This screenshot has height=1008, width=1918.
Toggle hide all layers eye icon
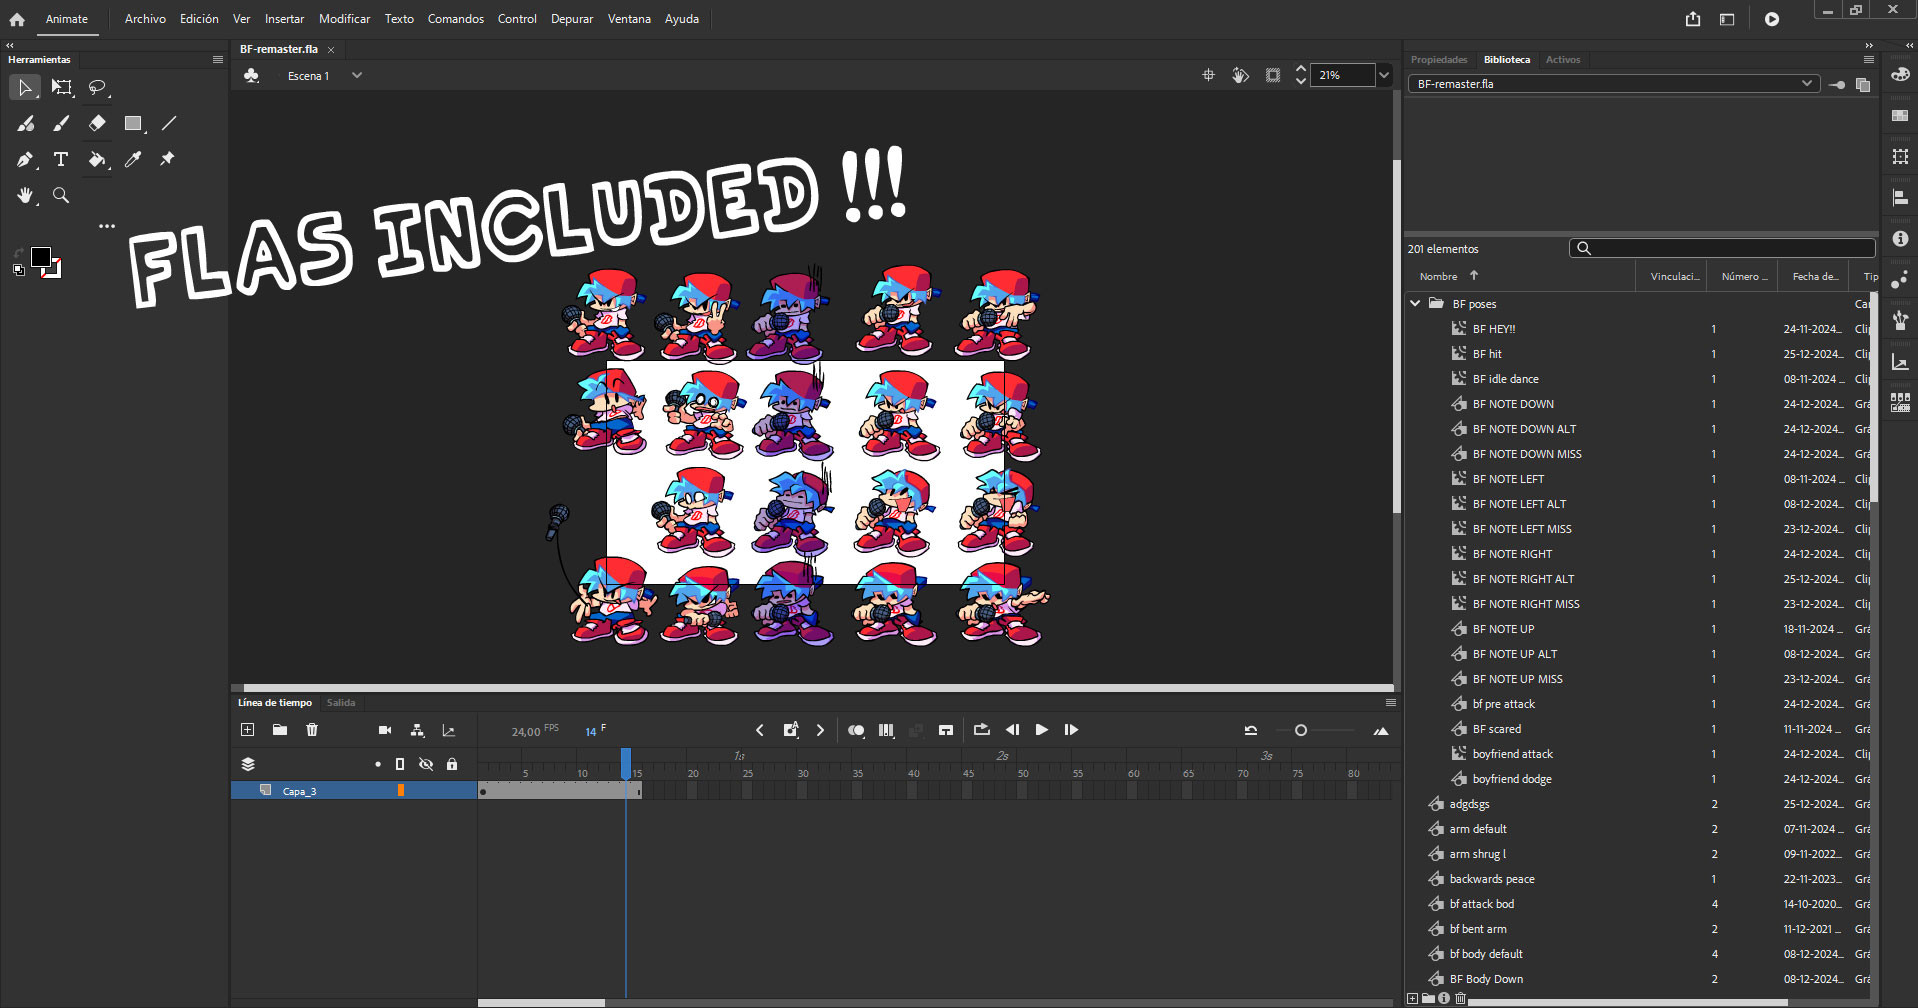(426, 764)
